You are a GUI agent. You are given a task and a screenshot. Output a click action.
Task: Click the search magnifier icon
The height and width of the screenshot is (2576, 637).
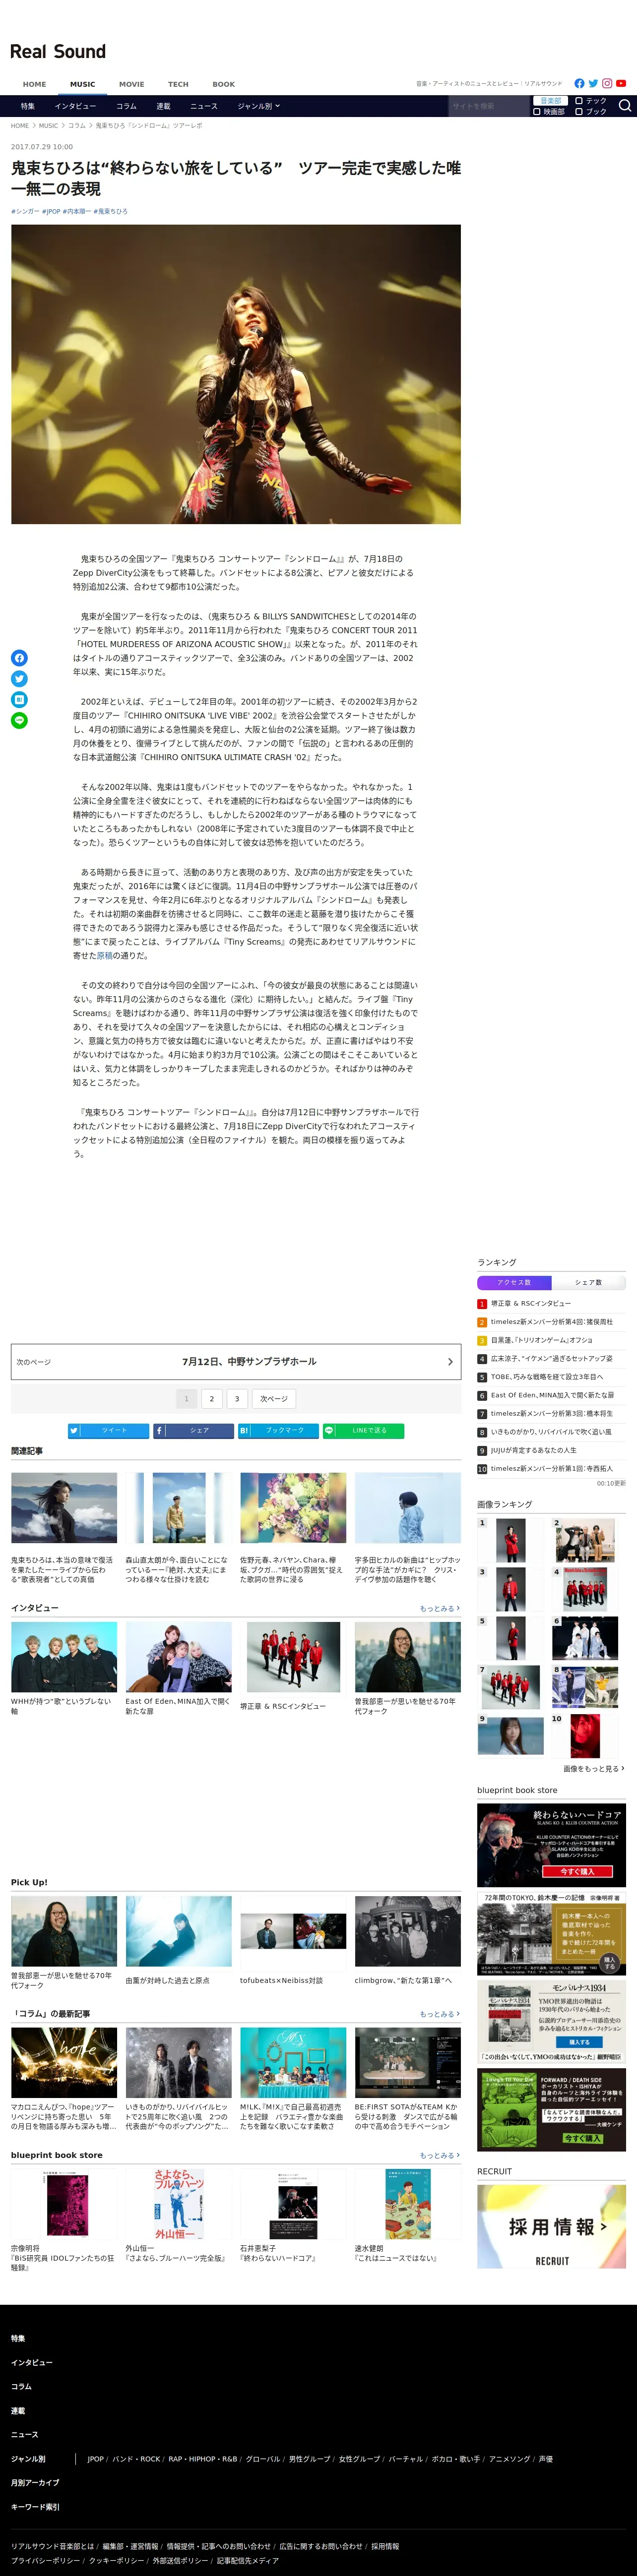point(625,106)
